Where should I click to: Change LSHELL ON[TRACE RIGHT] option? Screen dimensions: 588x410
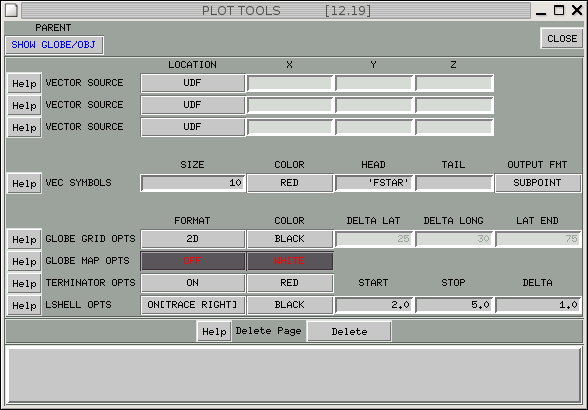193,305
